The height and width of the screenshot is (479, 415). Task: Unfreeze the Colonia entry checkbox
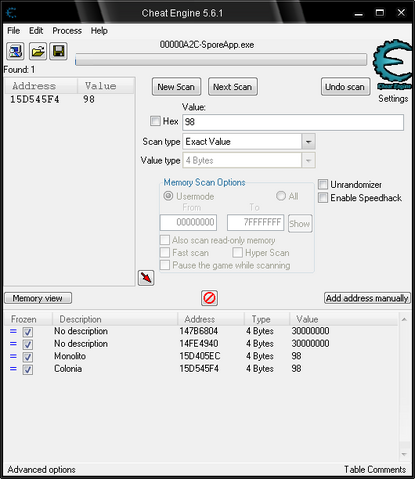point(28,370)
